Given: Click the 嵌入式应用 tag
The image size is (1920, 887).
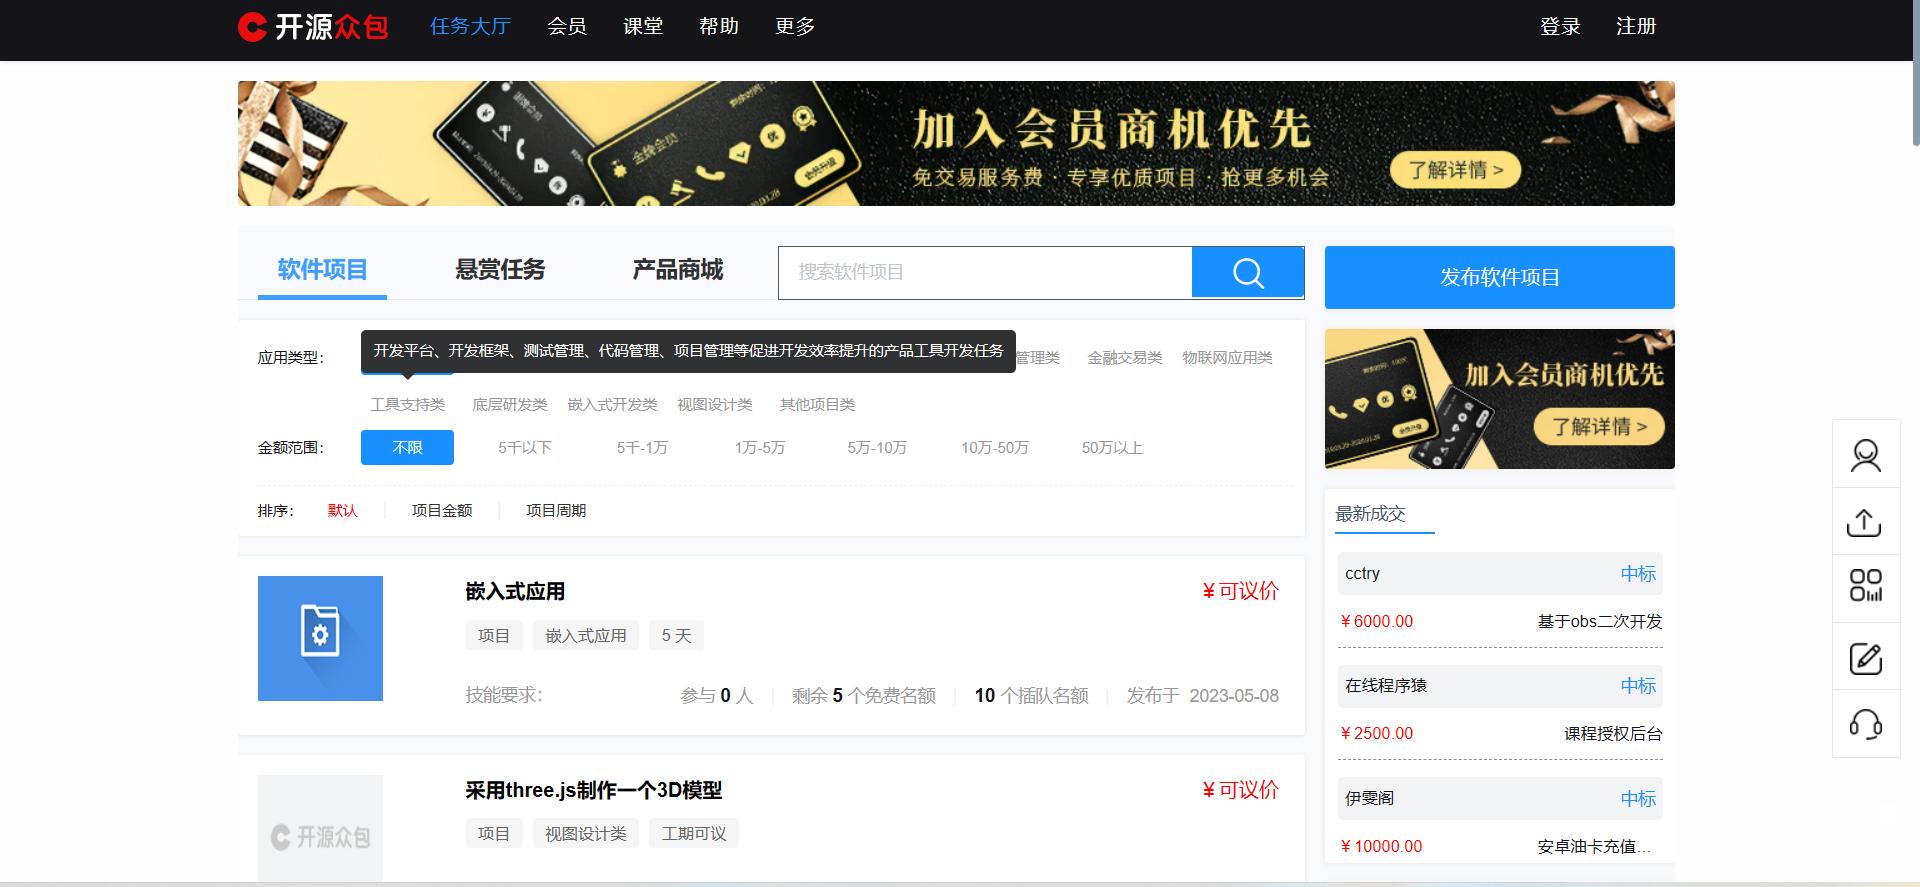Looking at the screenshot, I should [x=586, y=636].
